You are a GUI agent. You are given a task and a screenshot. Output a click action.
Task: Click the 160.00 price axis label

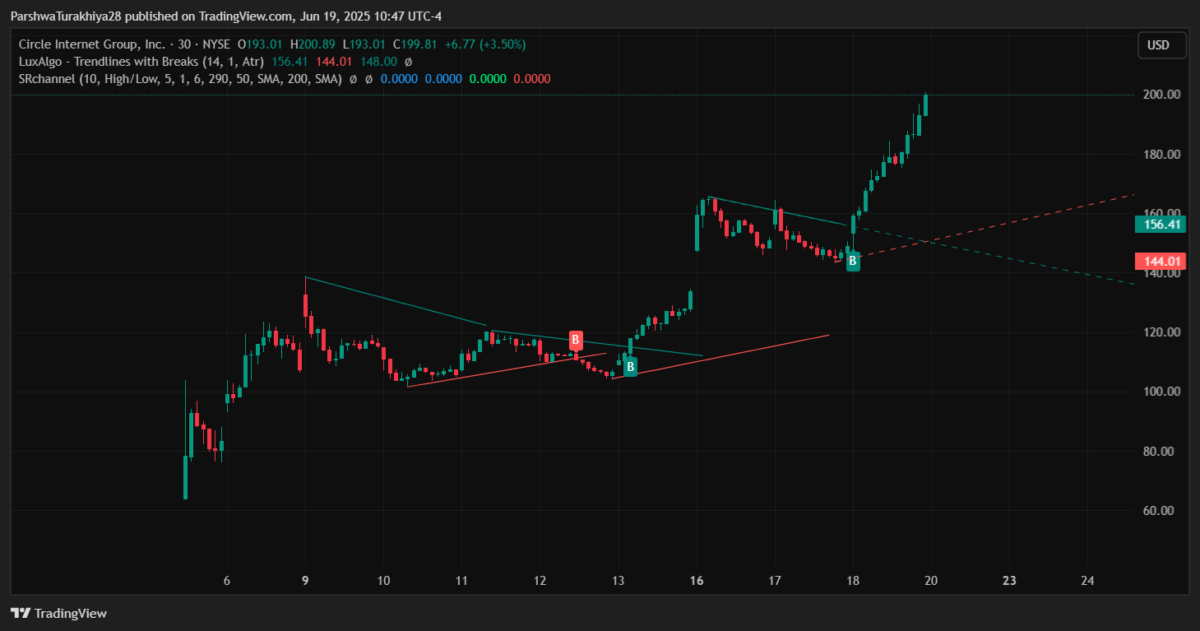1160,213
